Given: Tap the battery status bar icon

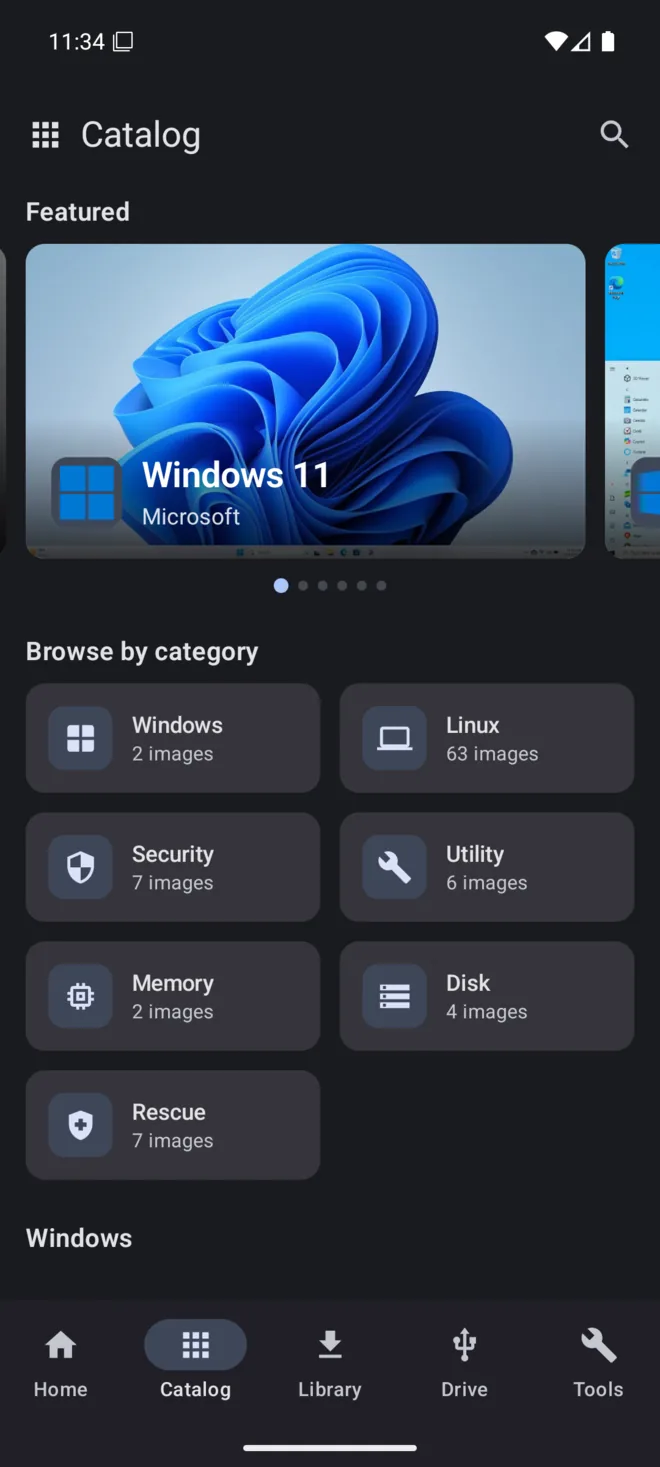Looking at the screenshot, I should 607,41.
